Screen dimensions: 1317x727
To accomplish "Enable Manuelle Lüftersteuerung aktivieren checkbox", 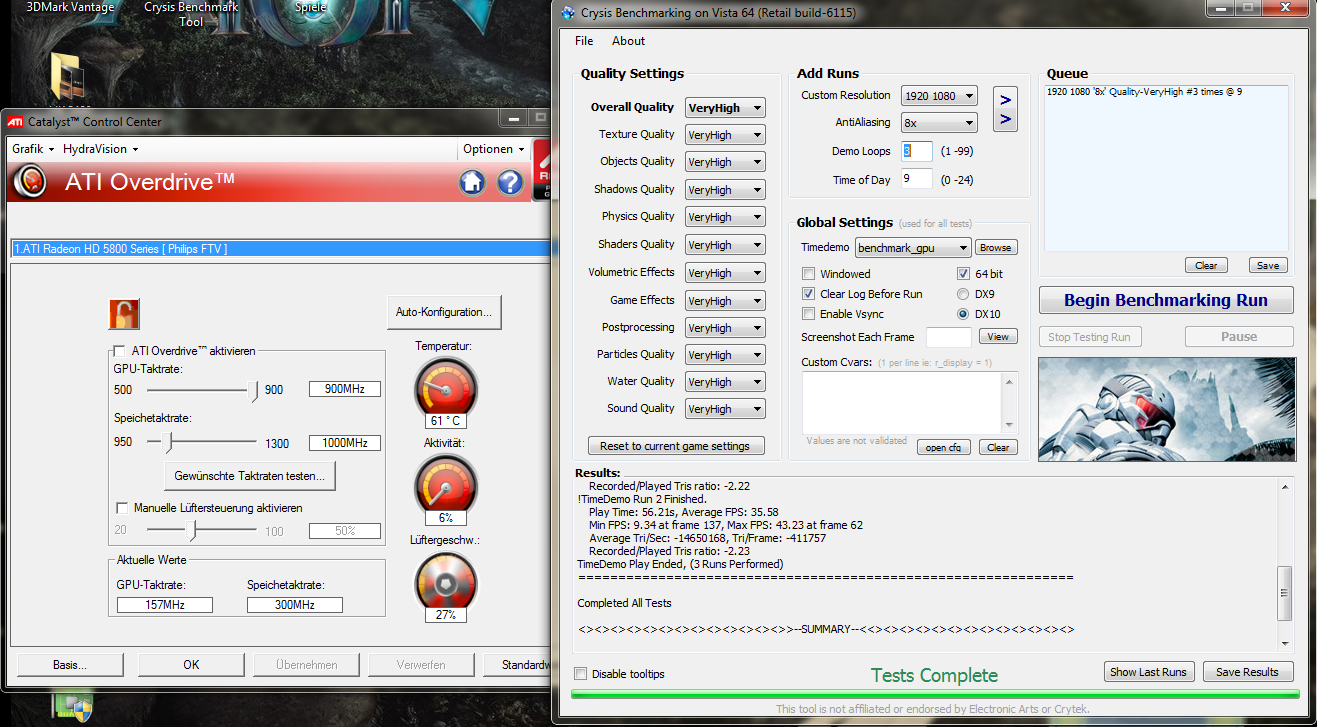I will tap(122, 508).
